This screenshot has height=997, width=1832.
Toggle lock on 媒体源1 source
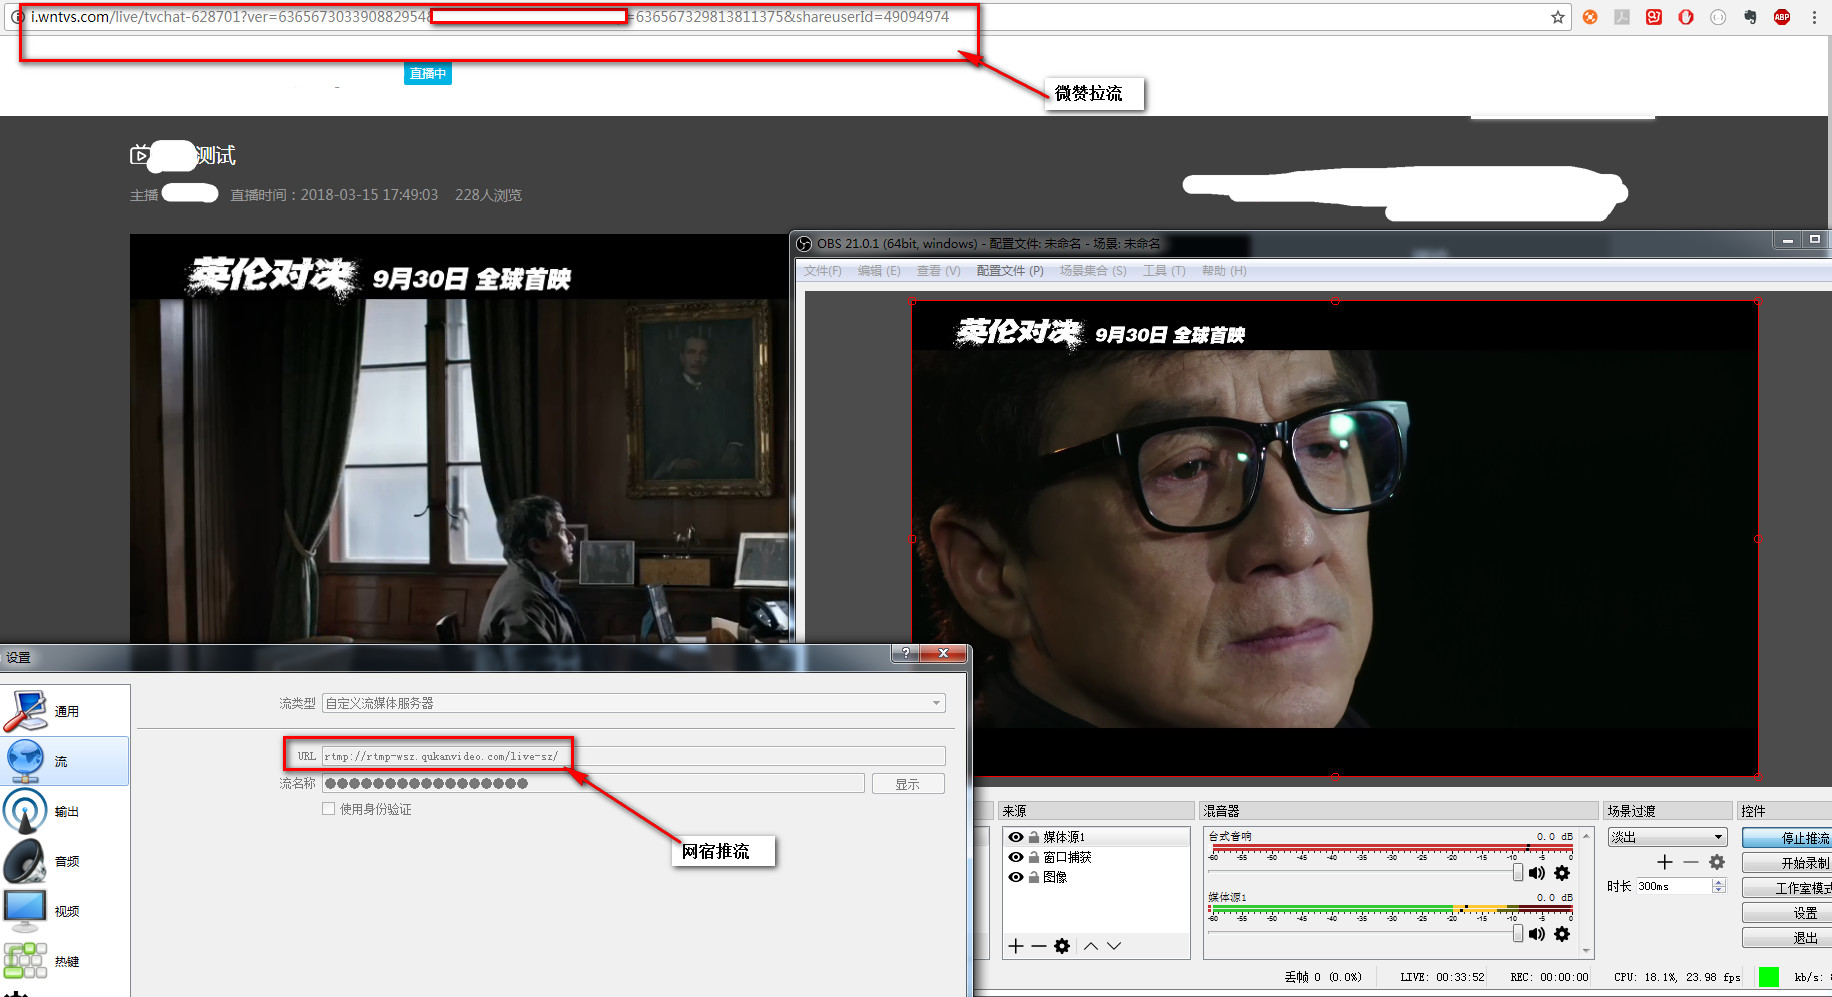(x=1034, y=837)
